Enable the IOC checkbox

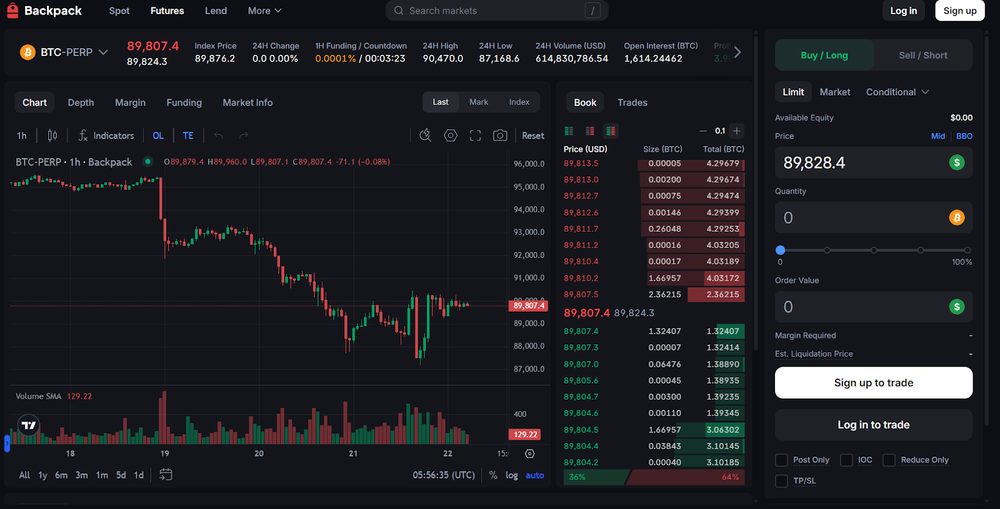[846, 460]
